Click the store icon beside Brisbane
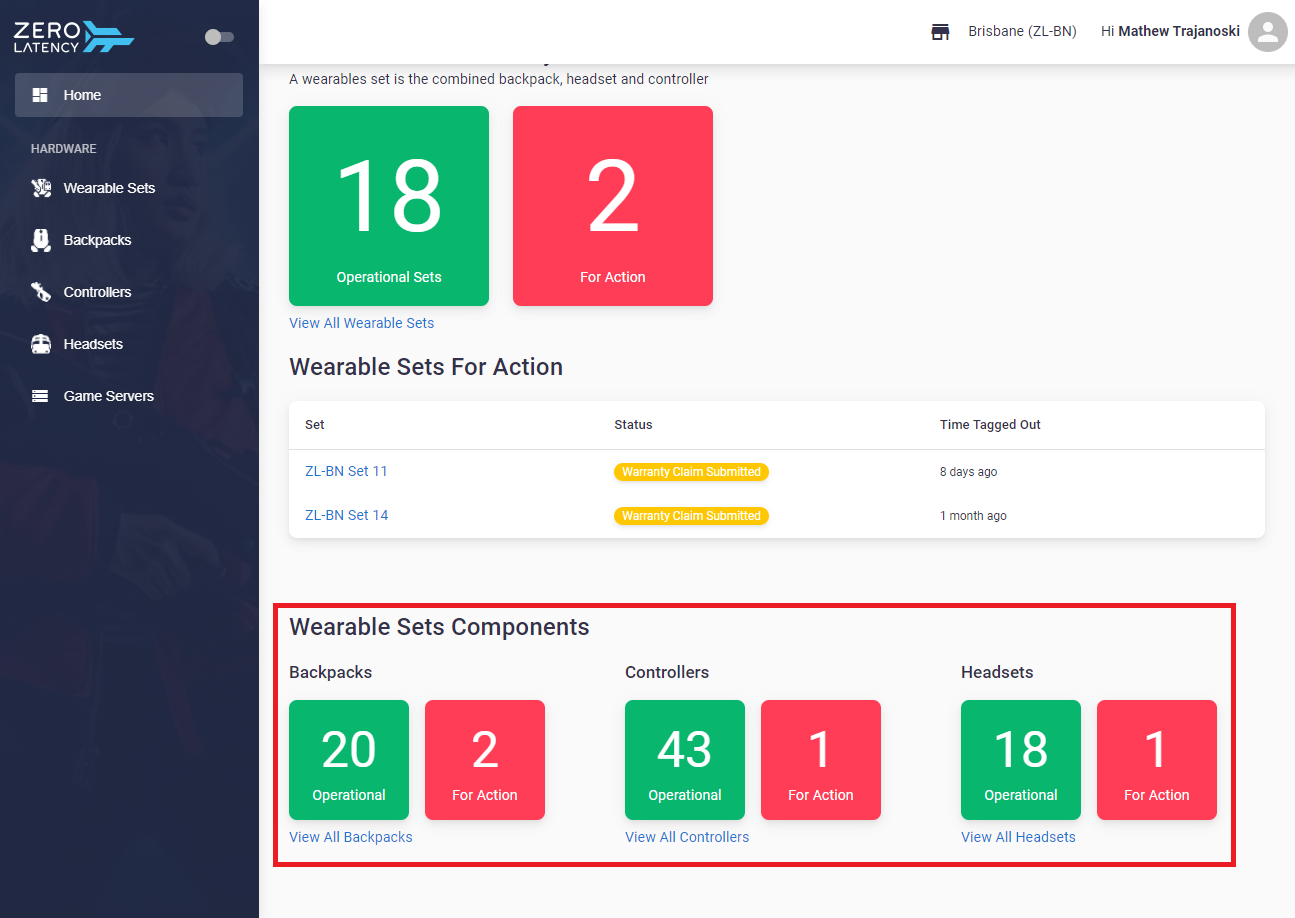 pos(940,32)
